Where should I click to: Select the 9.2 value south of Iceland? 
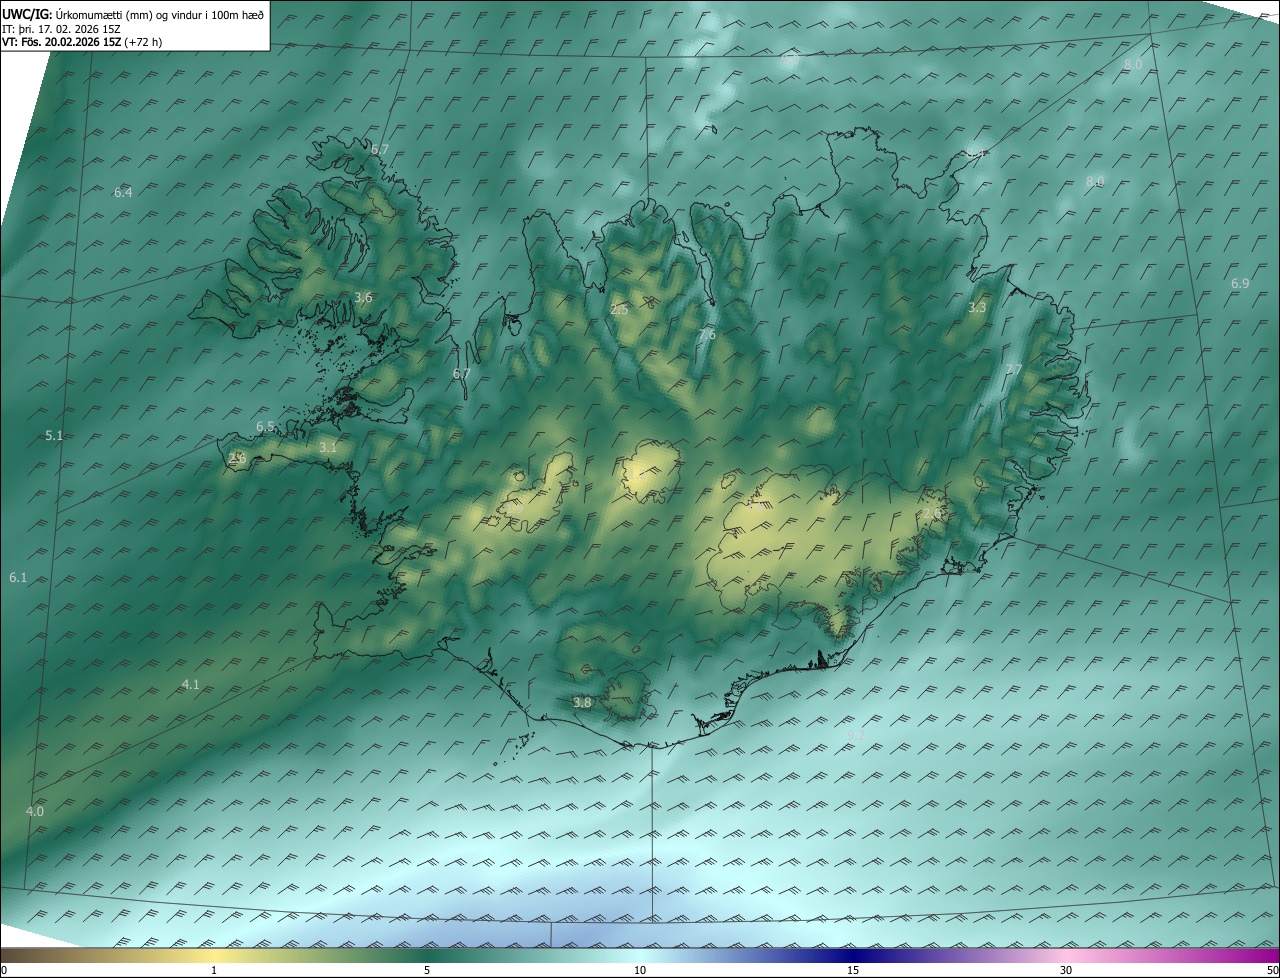pos(856,735)
